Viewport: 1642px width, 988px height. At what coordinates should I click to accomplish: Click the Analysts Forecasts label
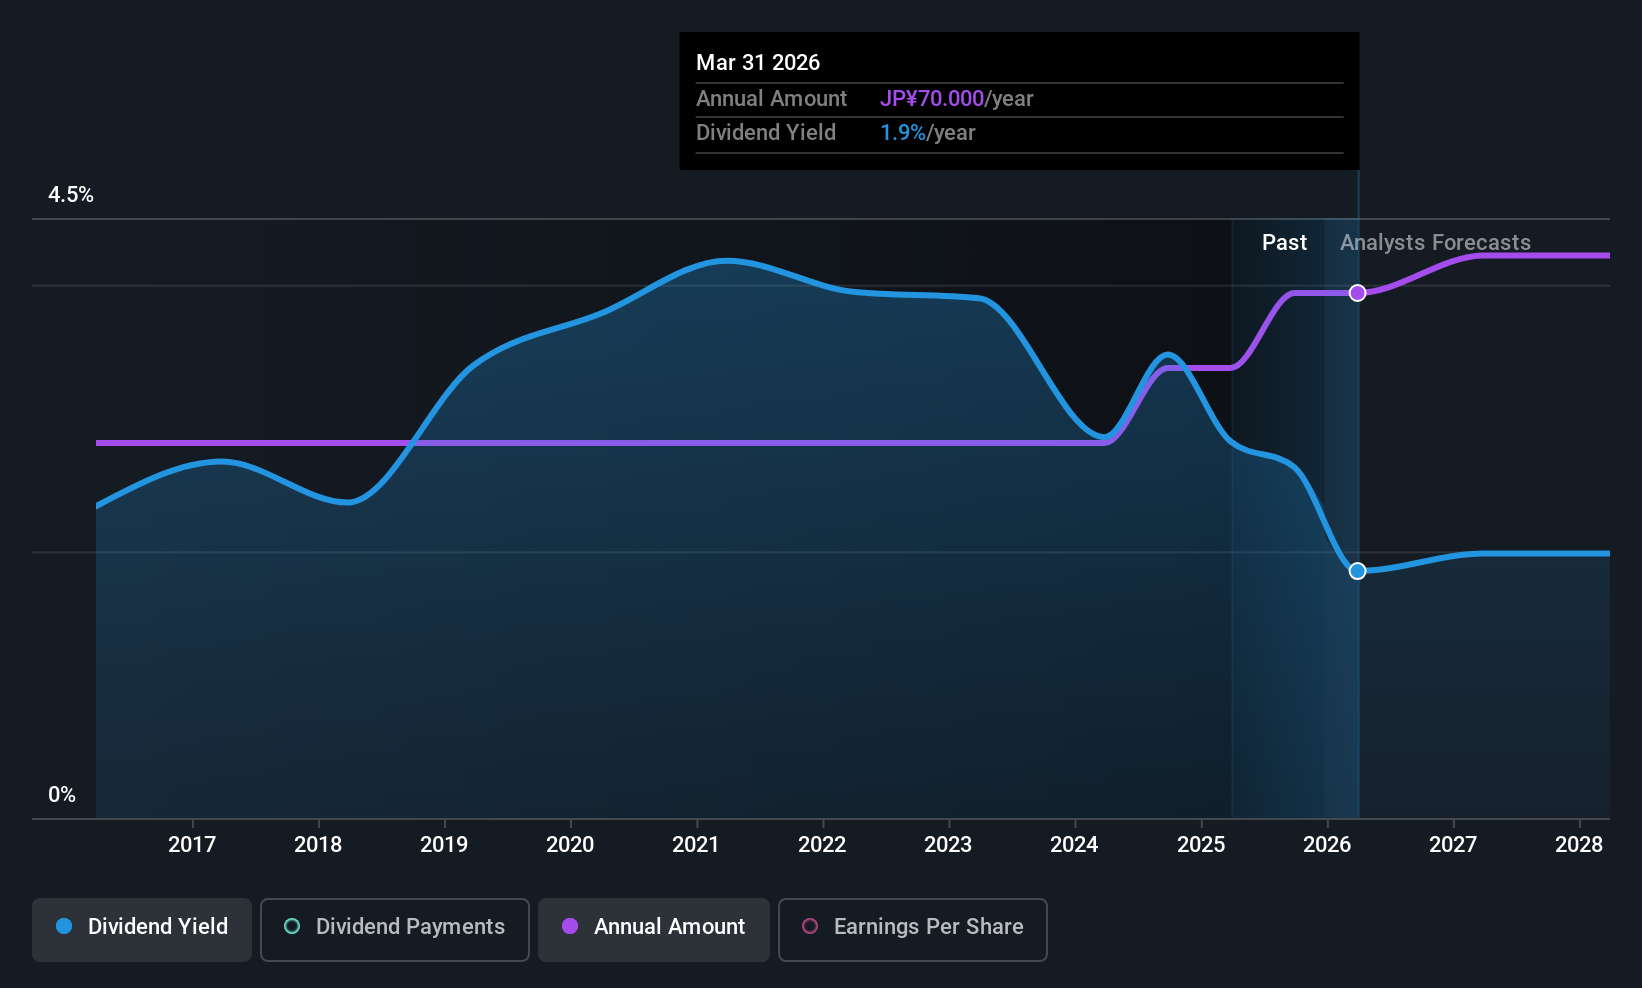point(1435,243)
